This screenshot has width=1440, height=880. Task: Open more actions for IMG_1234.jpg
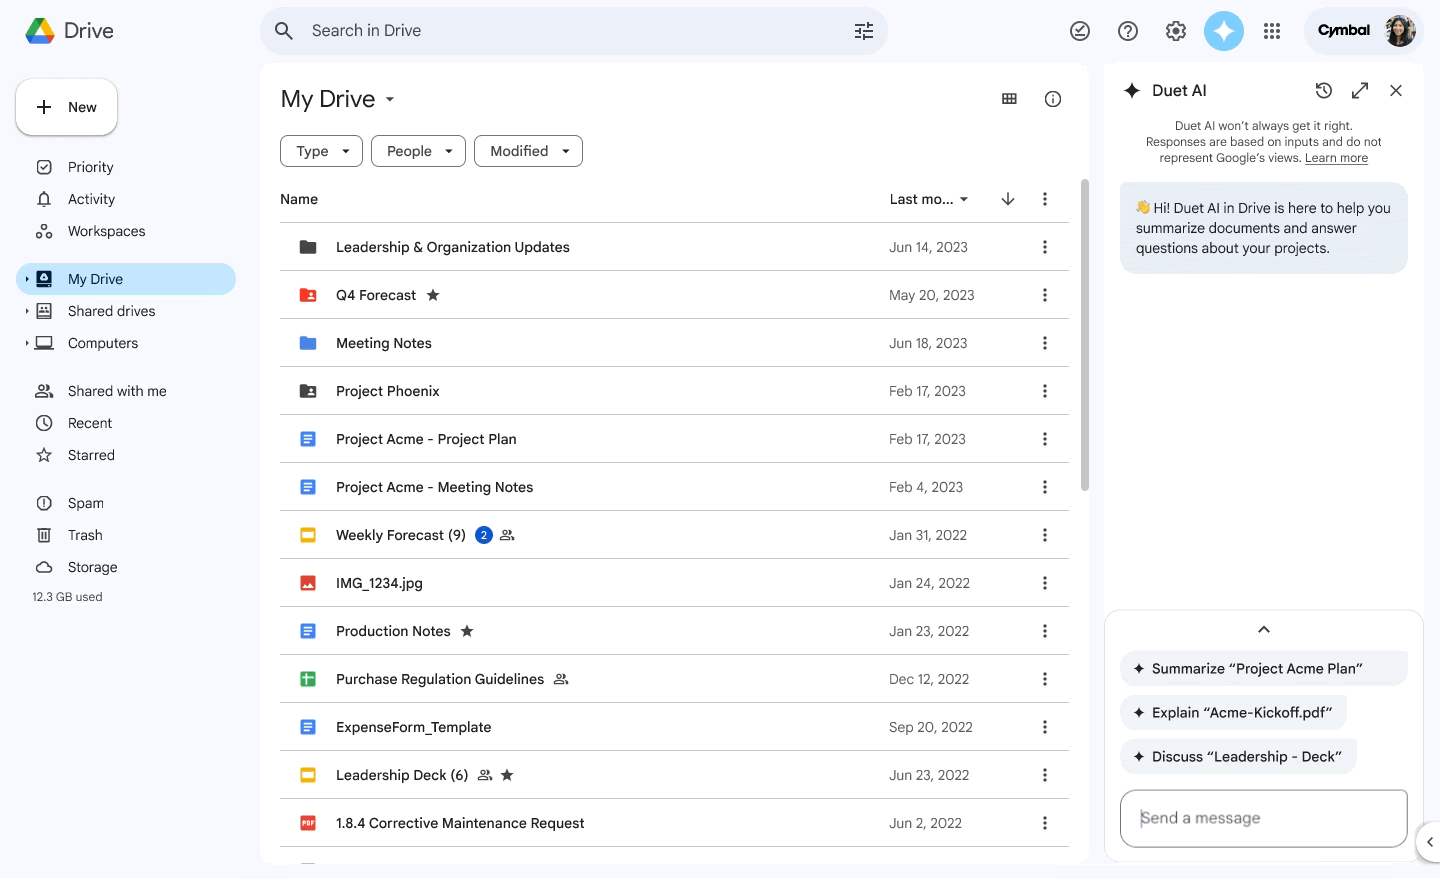pyautogui.click(x=1045, y=583)
